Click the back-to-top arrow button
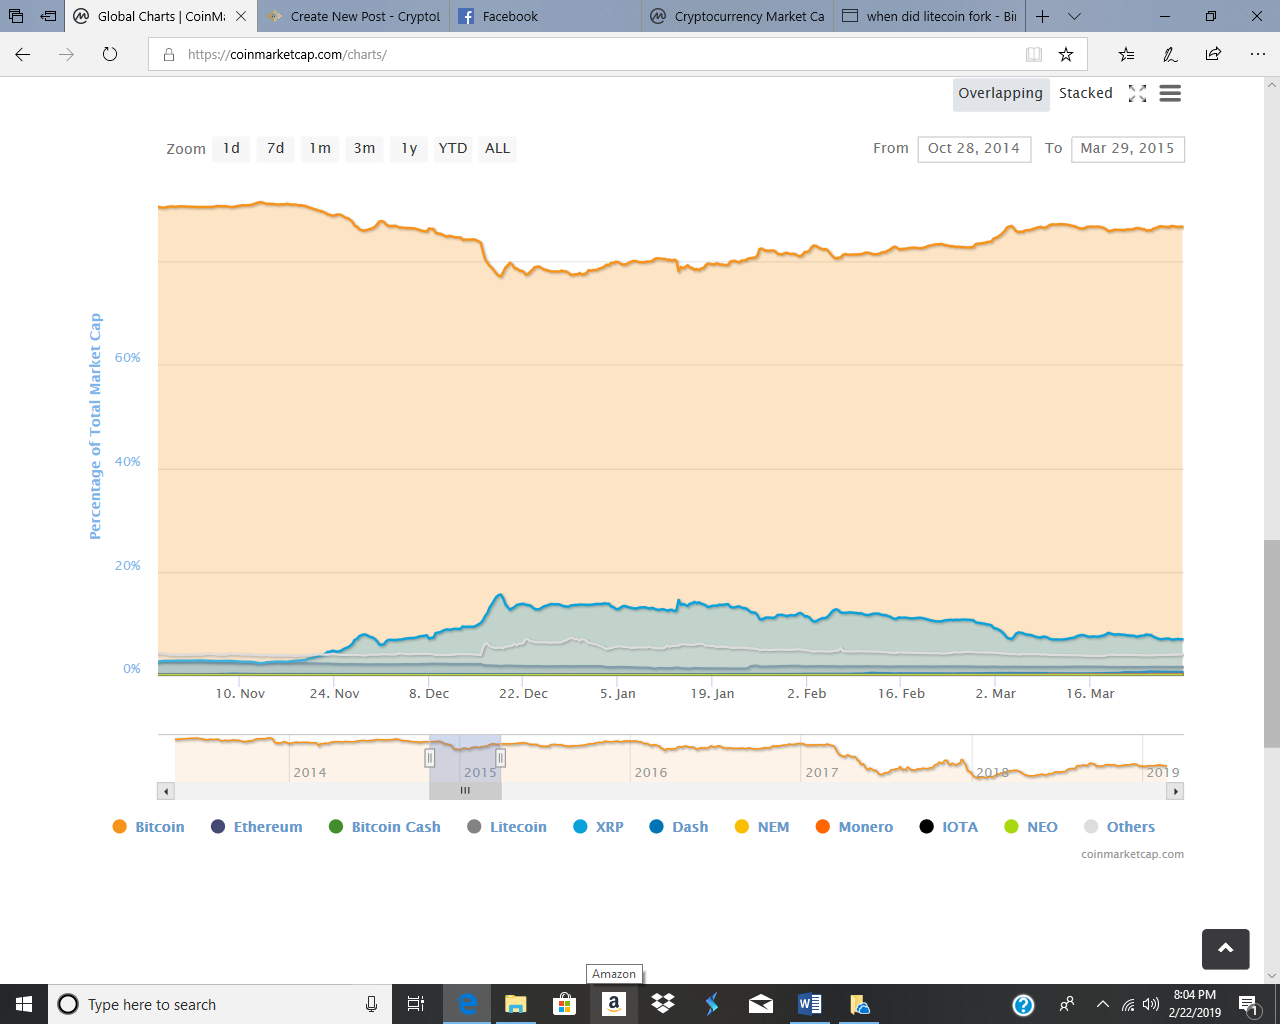Image resolution: width=1280 pixels, height=1024 pixels. pyautogui.click(x=1226, y=949)
